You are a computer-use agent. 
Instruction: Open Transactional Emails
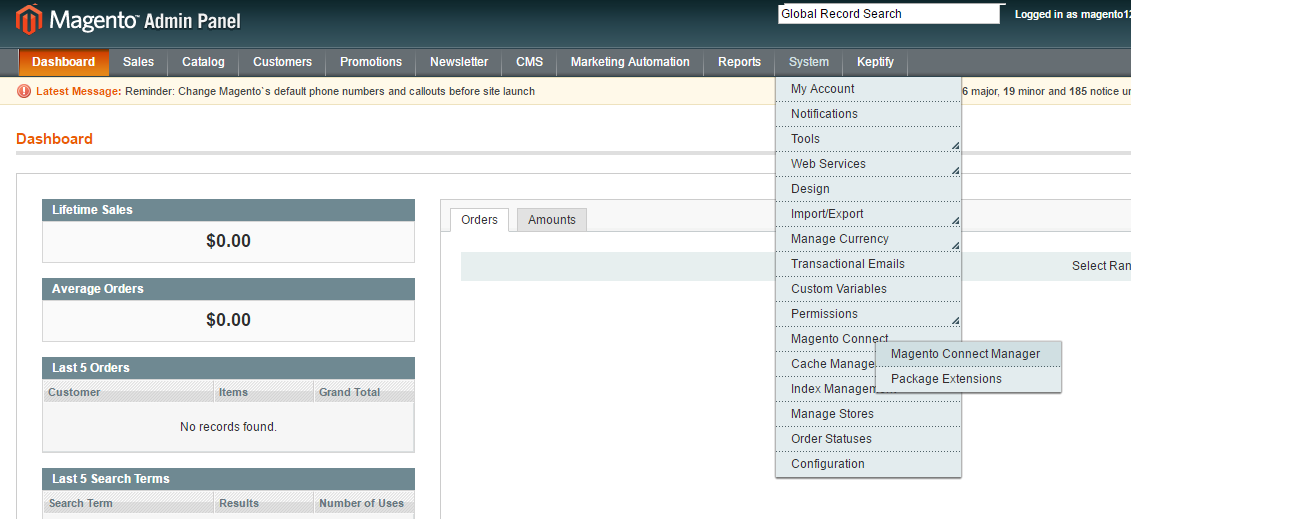click(868, 264)
